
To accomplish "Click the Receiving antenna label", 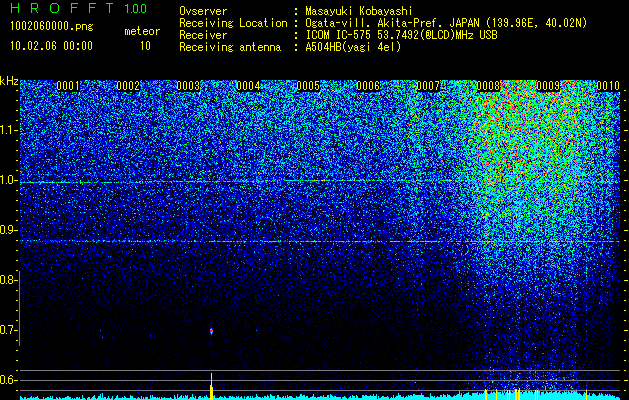I will click(x=230, y=47).
